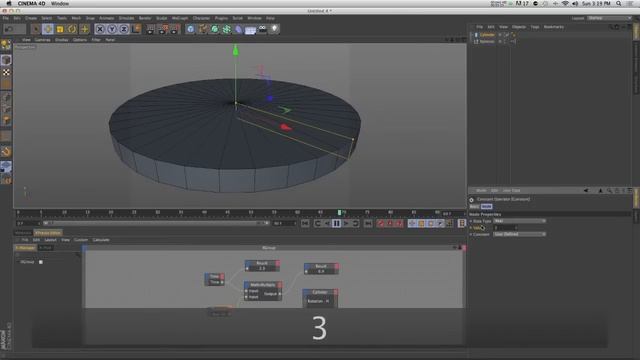Open XPresso editor Calculate menu
This screenshot has height=360, width=640.
101,240
